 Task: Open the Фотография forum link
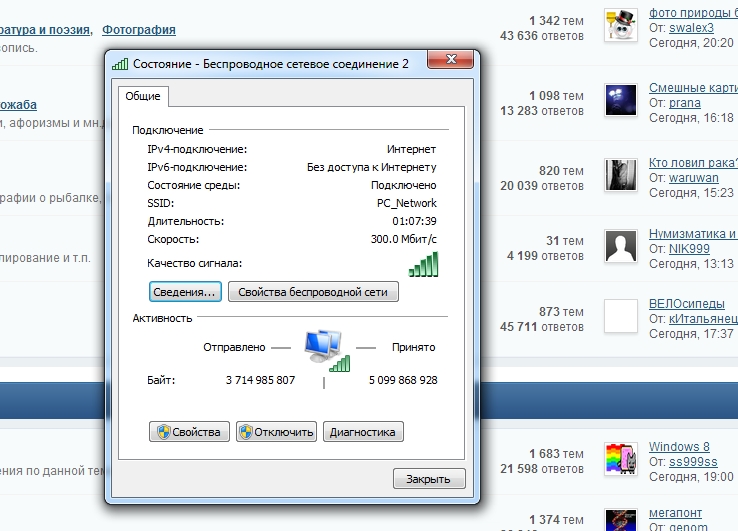[139, 30]
